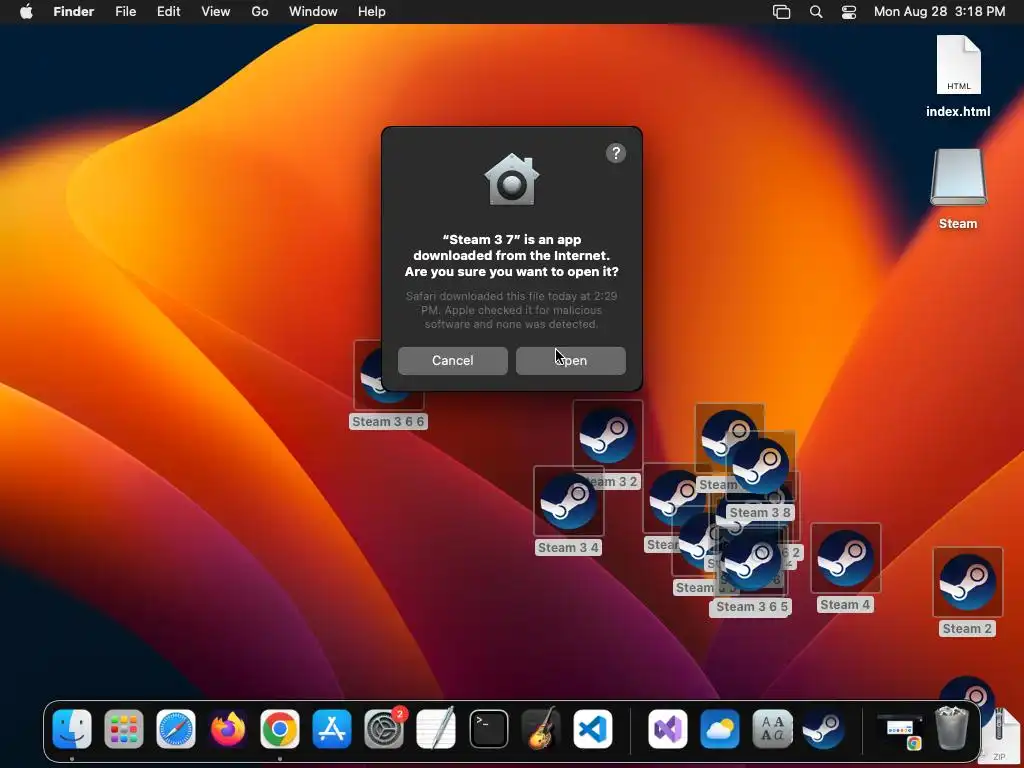
Task: Open Google Chrome from the Dock
Action: point(280,728)
